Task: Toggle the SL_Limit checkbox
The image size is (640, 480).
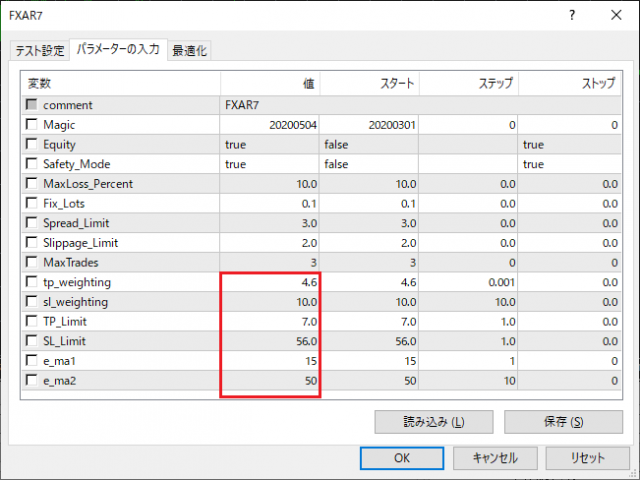Action: pos(31,340)
